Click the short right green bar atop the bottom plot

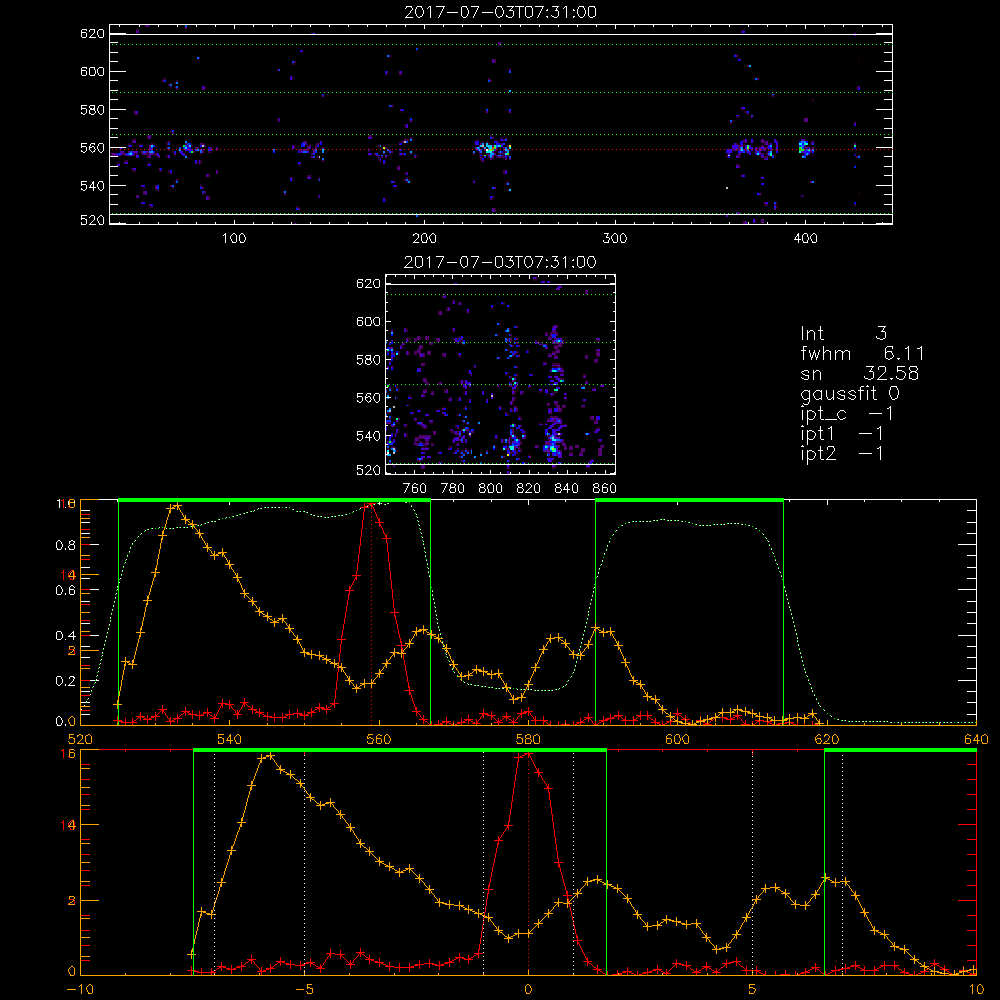coord(901,750)
